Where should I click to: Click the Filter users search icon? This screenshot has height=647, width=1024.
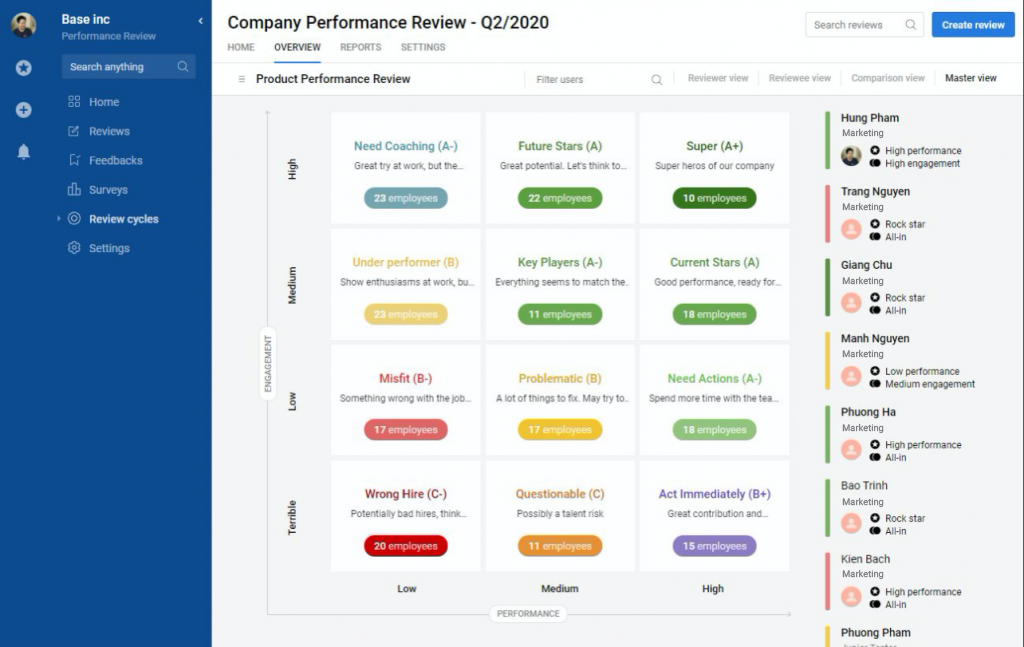(656, 80)
